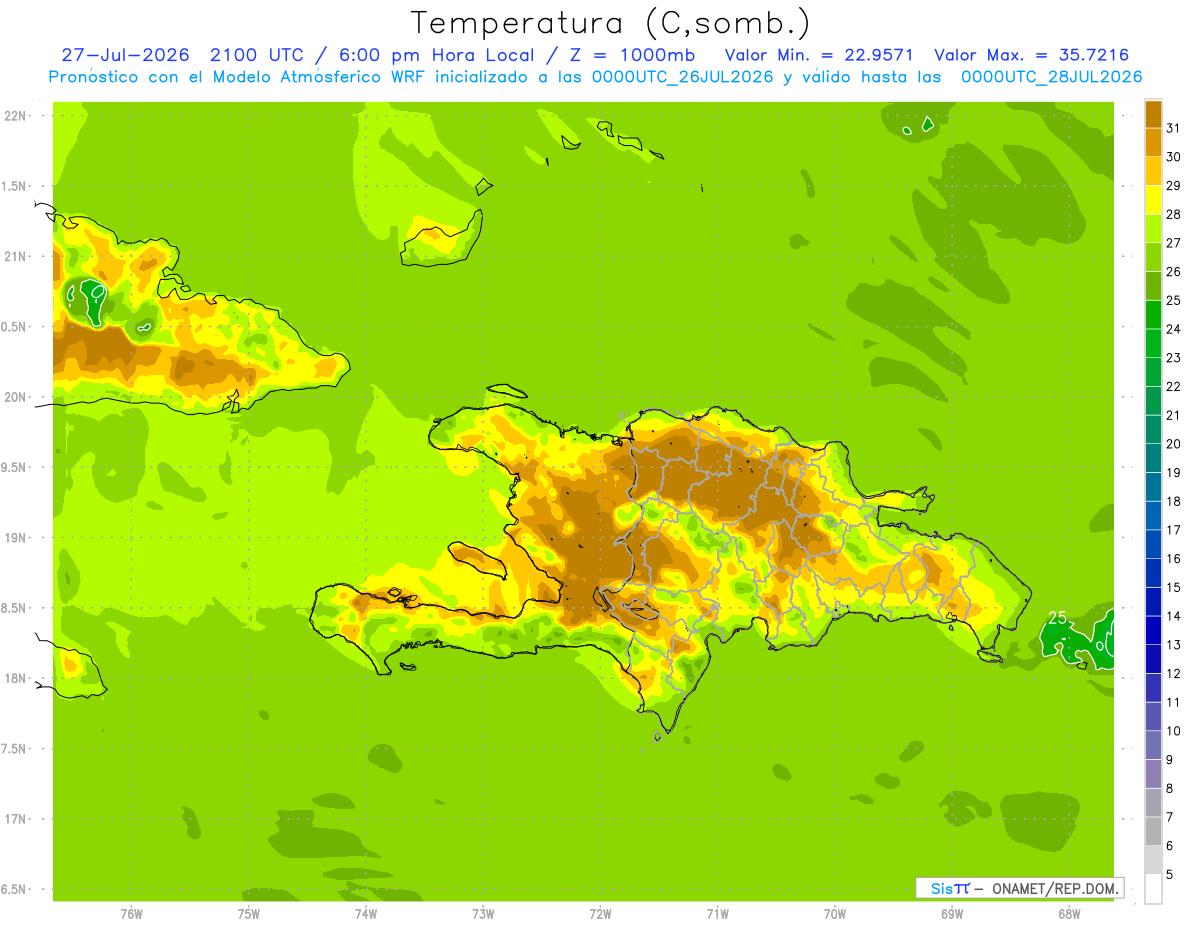Click the "Temperatura (C,somb.)" map title
The width and height of the screenshot is (1200, 927).
tap(611, 24)
